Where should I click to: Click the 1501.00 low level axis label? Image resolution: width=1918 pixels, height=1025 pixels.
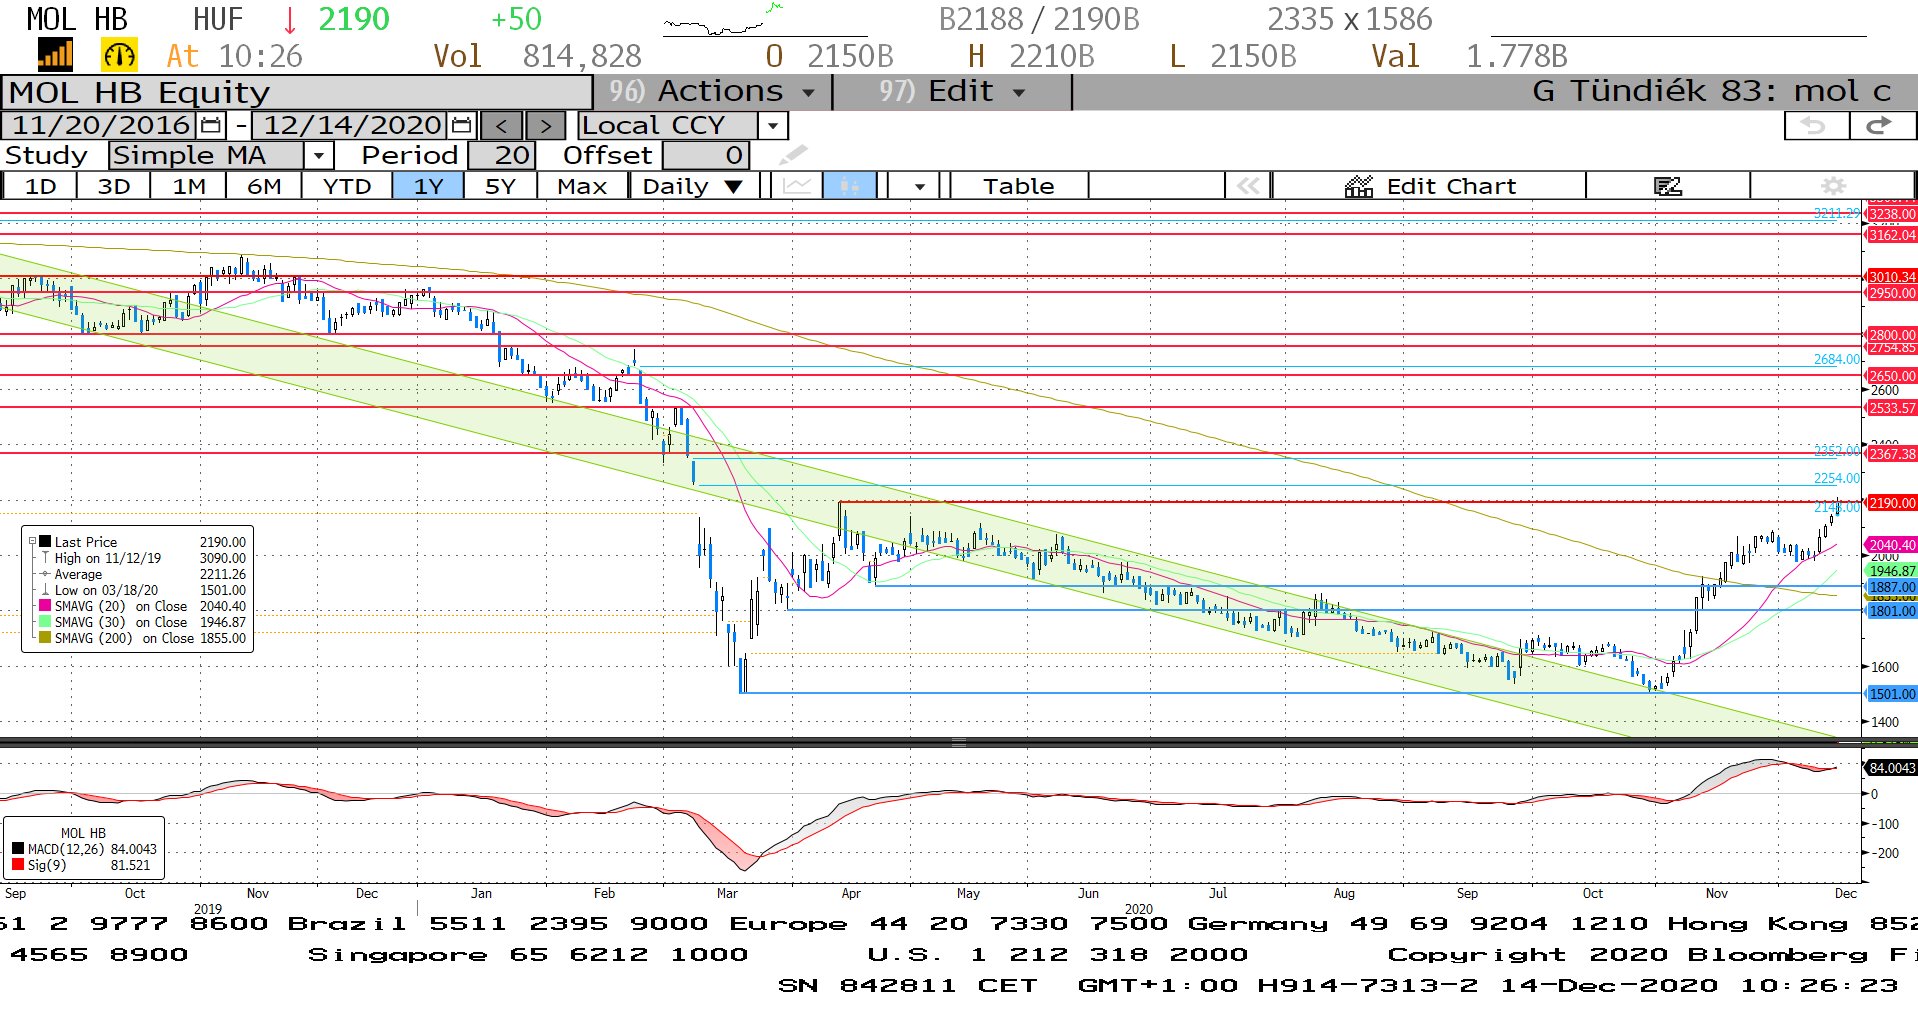click(x=1892, y=694)
